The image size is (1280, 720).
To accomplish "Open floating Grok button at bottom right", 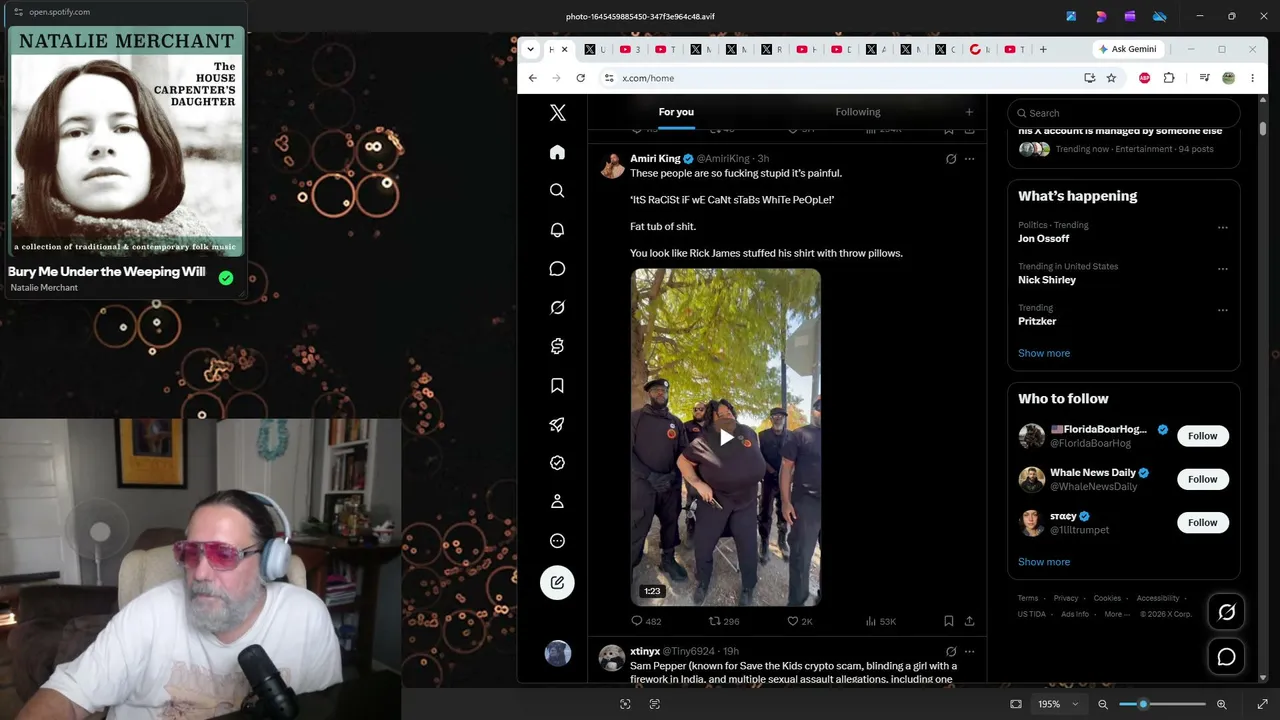I will coord(1227,612).
